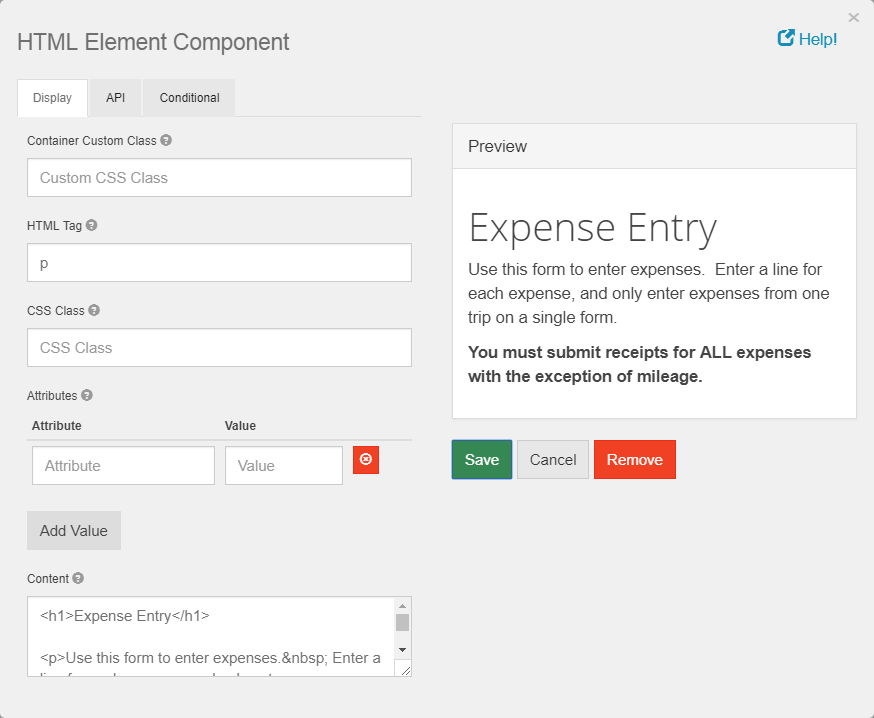Open the Conditional tab
This screenshot has width=874, height=718.
(x=188, y=97)
